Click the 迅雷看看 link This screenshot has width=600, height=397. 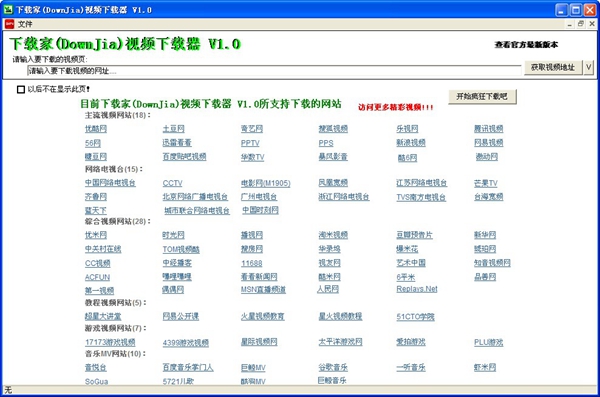(177, 143)
